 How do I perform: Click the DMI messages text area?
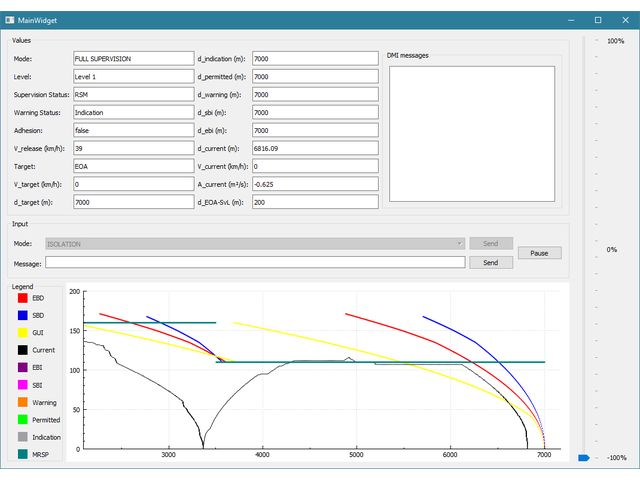click(x=471, y=133)
